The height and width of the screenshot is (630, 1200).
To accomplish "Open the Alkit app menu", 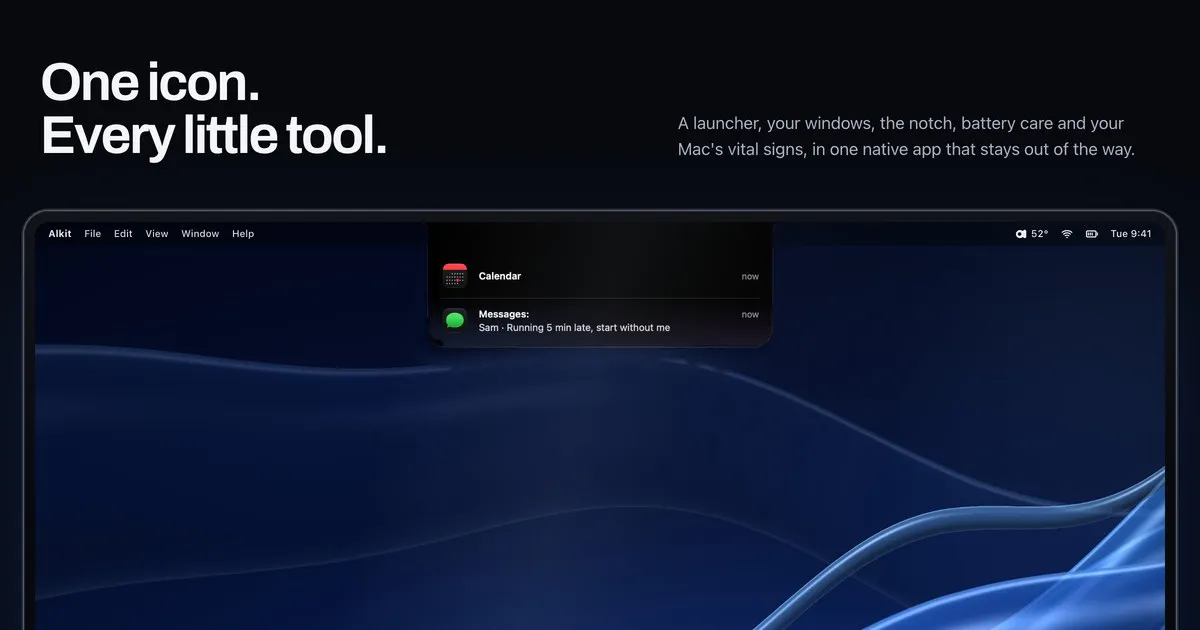I will click(60, 234).
